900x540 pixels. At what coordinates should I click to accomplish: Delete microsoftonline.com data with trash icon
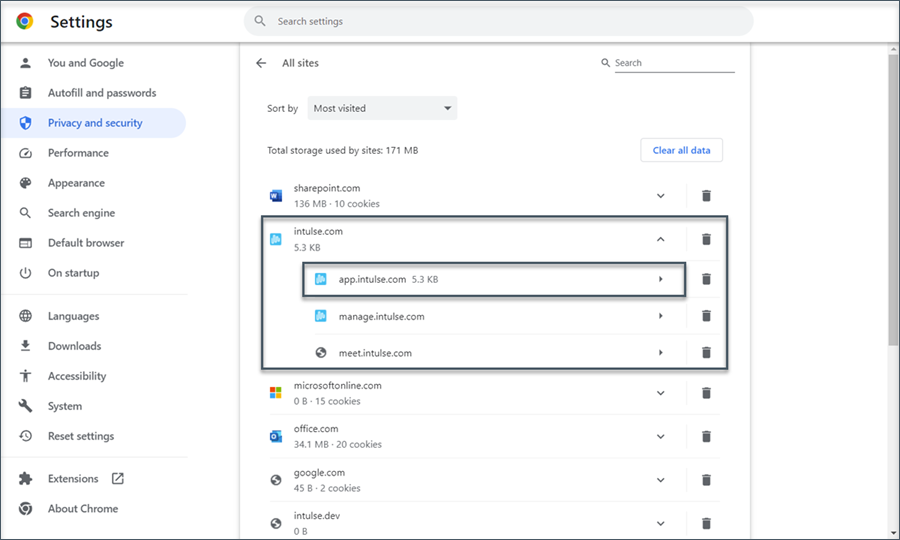click(706, 393)
